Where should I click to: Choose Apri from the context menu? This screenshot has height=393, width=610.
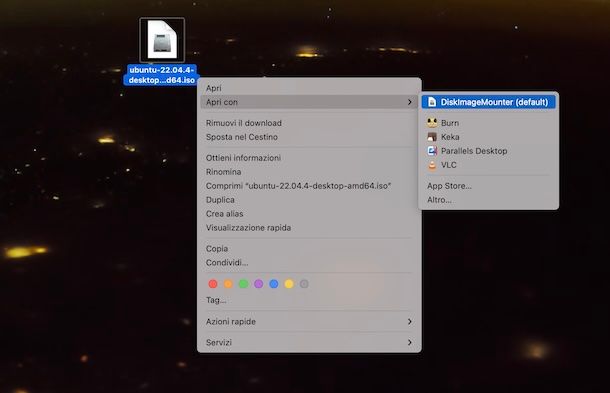coord(309,88)
